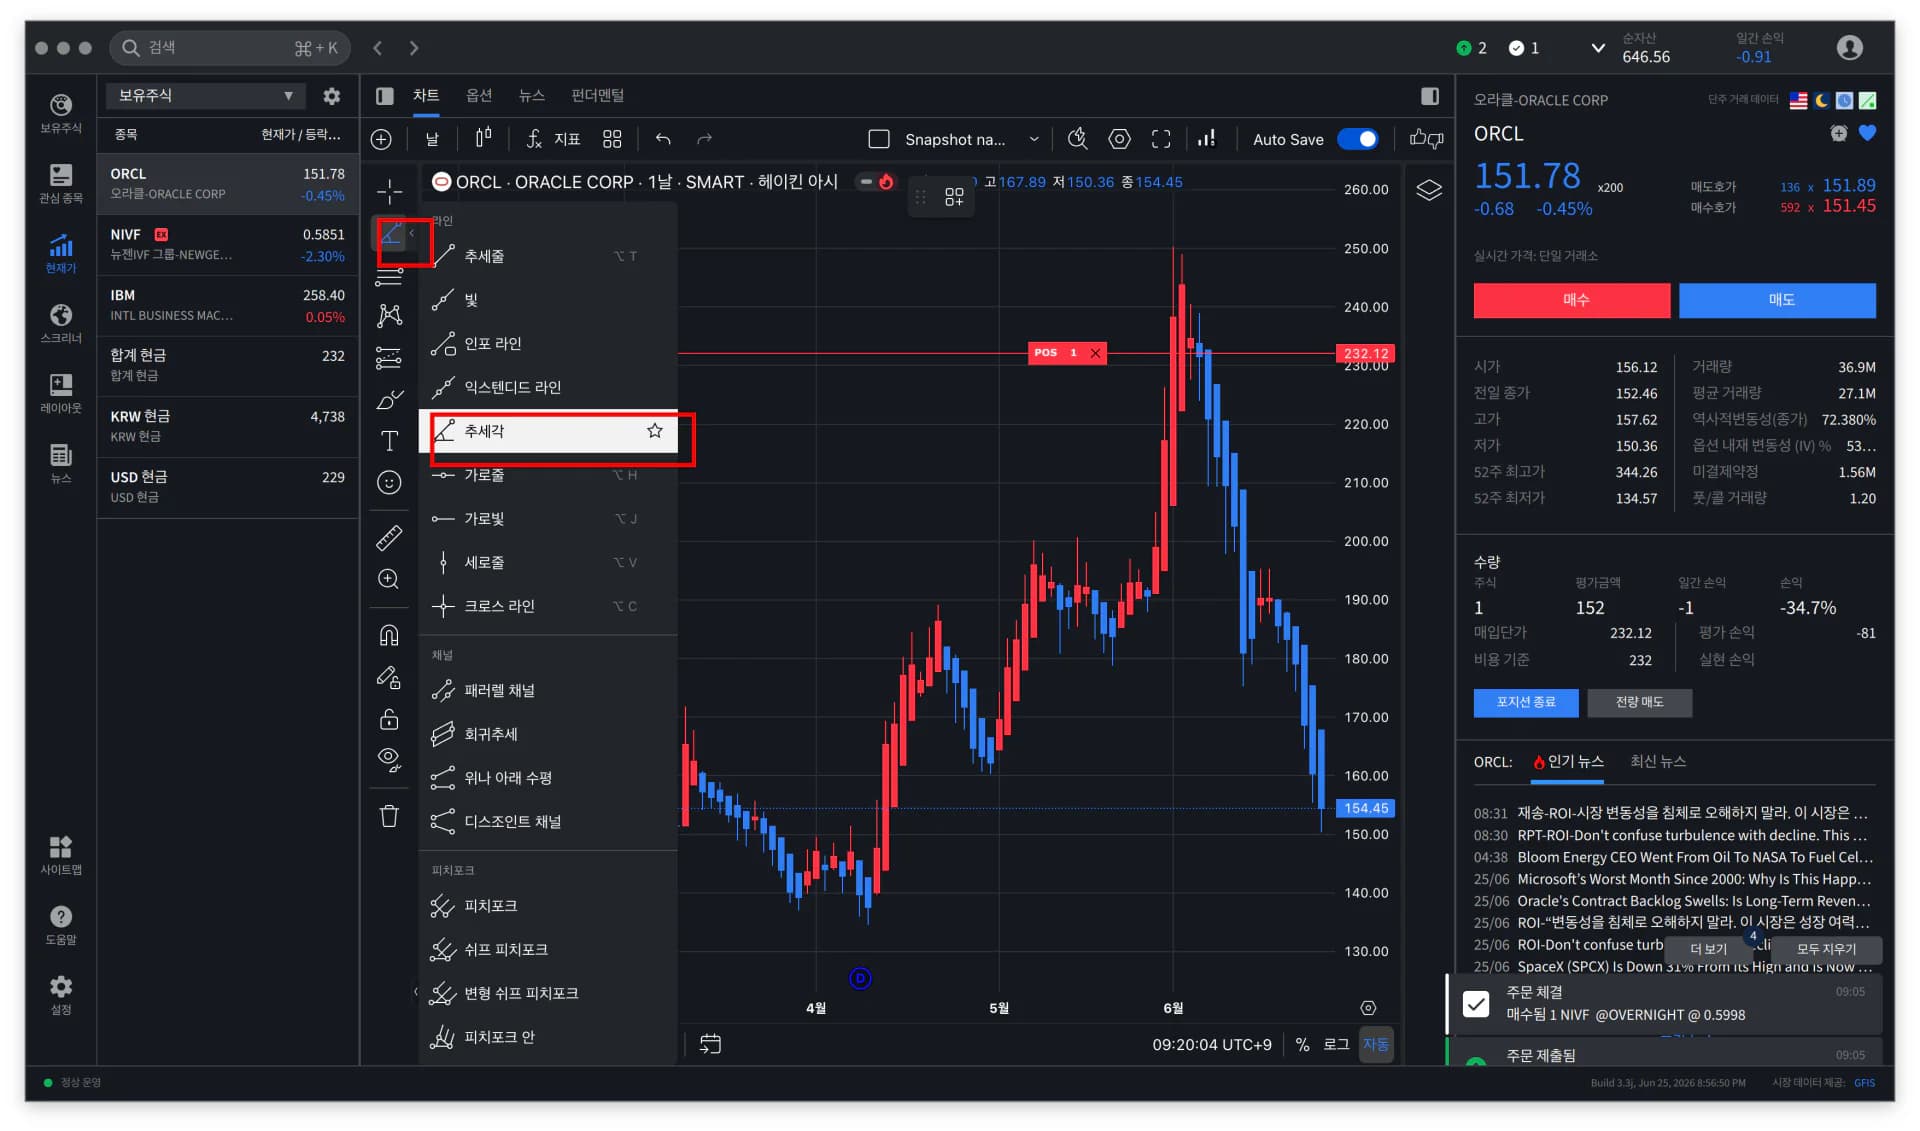
Task: Activate the zoom in tool
Action: tap(389, 579)
